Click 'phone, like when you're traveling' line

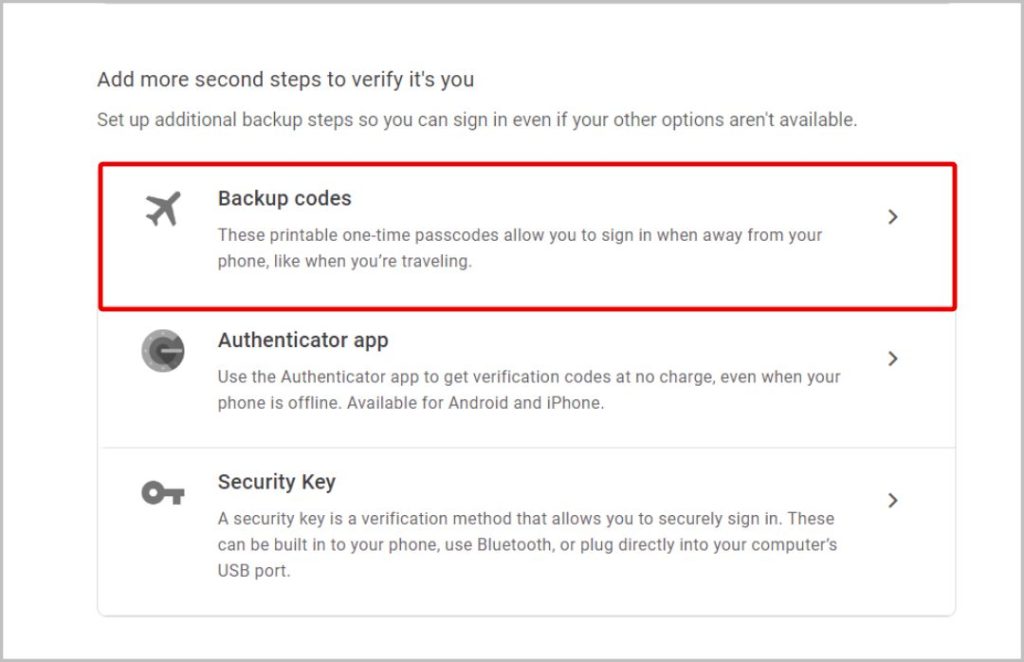coord(345,261)
